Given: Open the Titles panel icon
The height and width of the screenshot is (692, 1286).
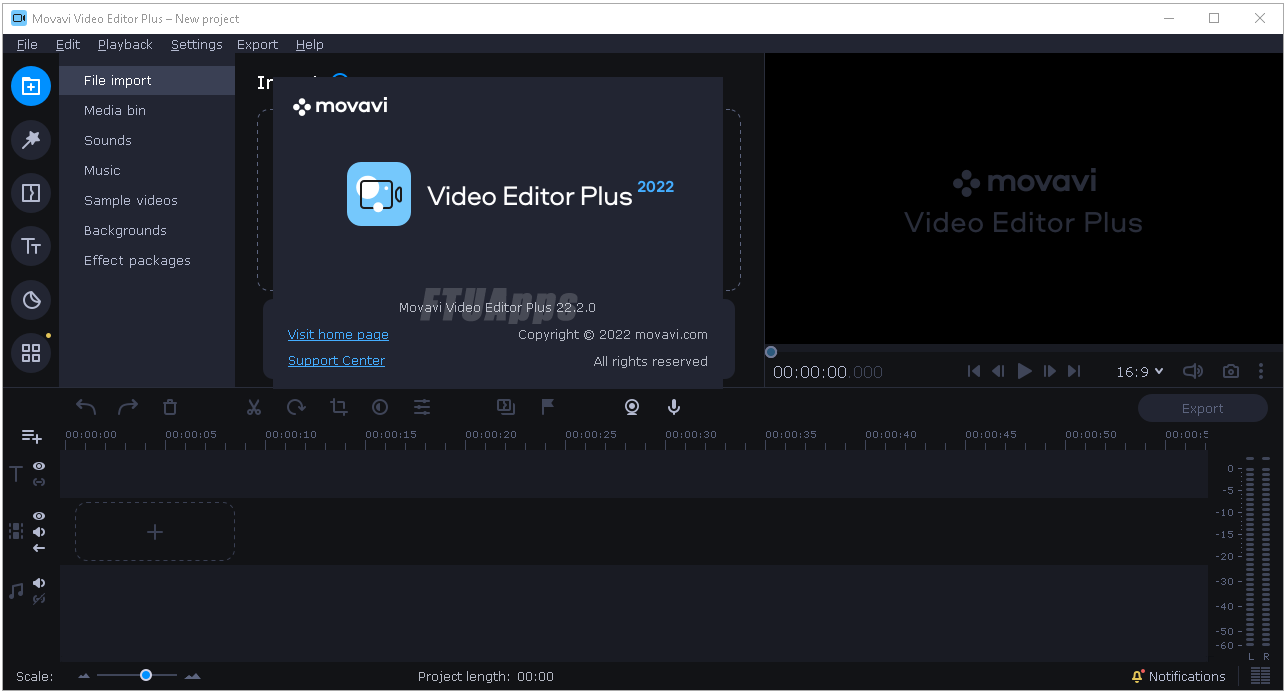Looking at the screenshot, I should [x=31, y=246].
